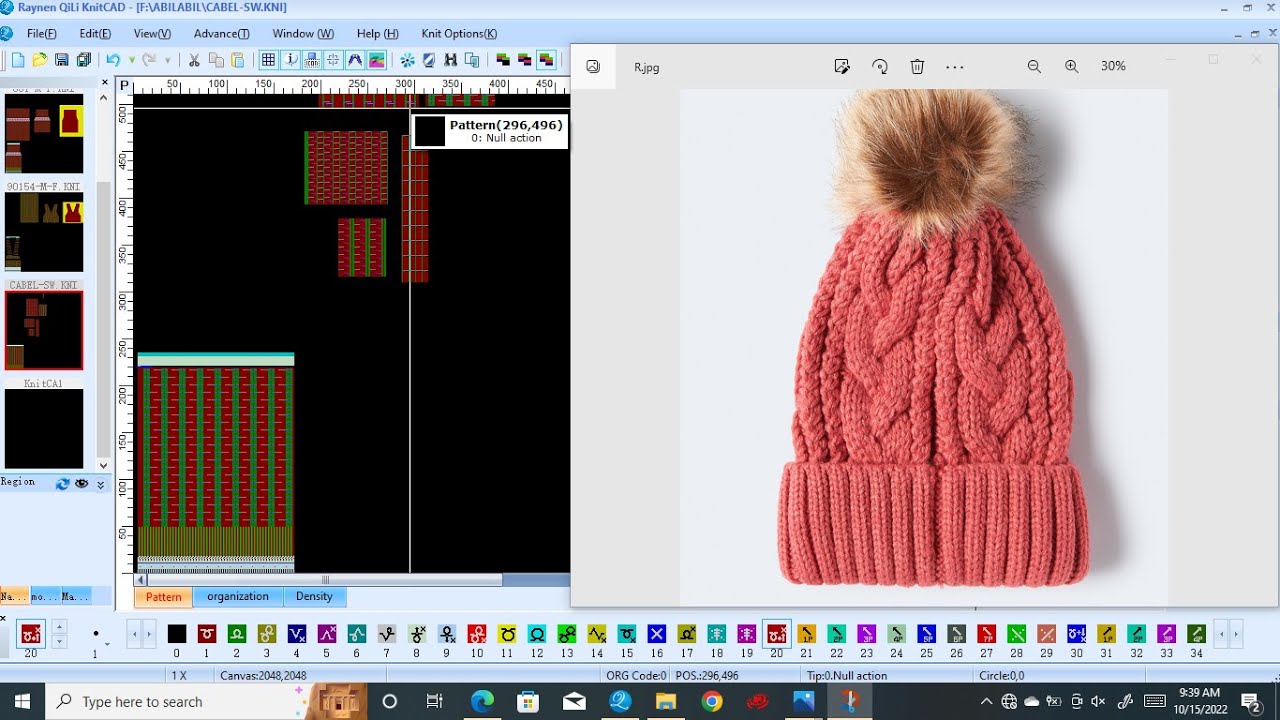Expand the Region panel double chevron

100,484
